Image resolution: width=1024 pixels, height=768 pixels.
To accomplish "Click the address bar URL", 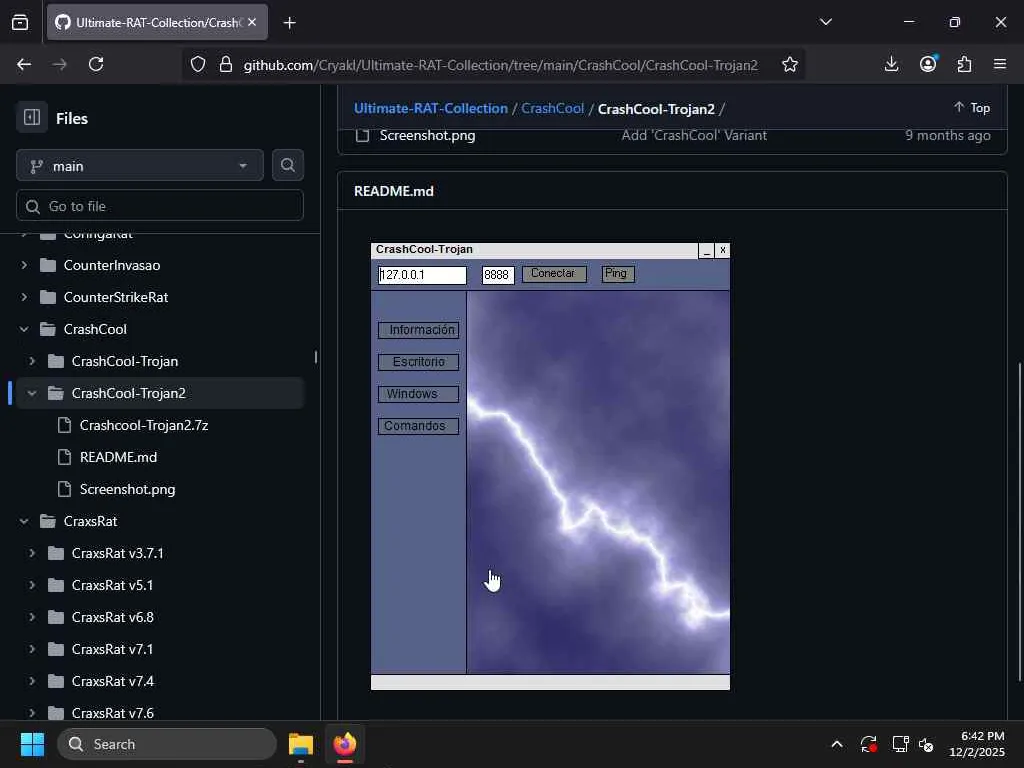I will pos(500,65).
